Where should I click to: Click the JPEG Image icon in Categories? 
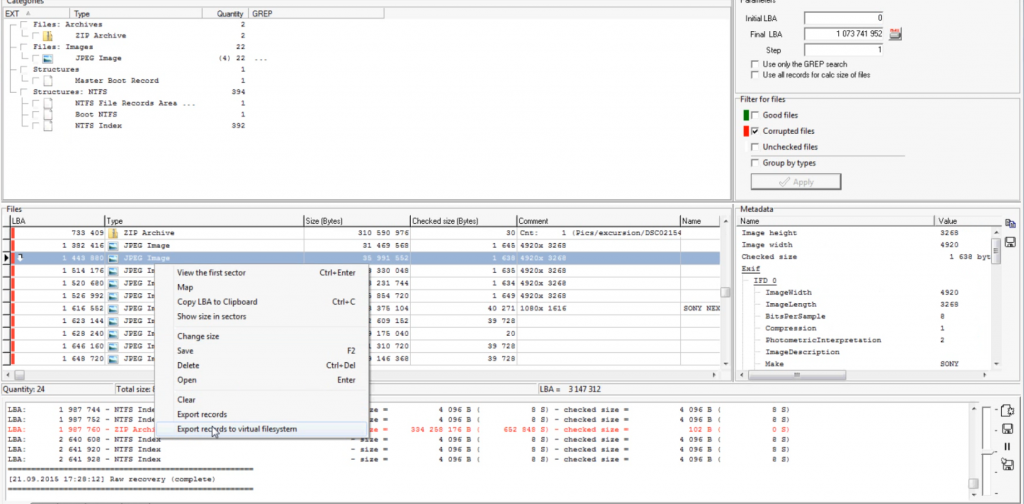tap(47, 58)
